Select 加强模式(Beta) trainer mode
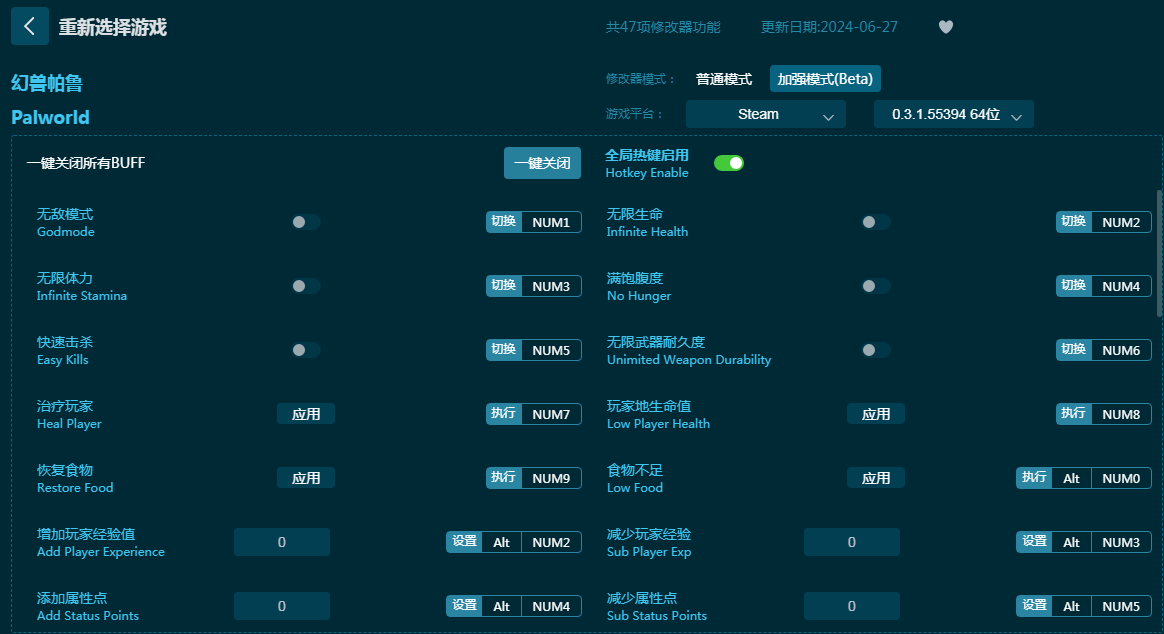This screenshot has width=1164, height=634. pyautogui.click(x=825, y=79)
